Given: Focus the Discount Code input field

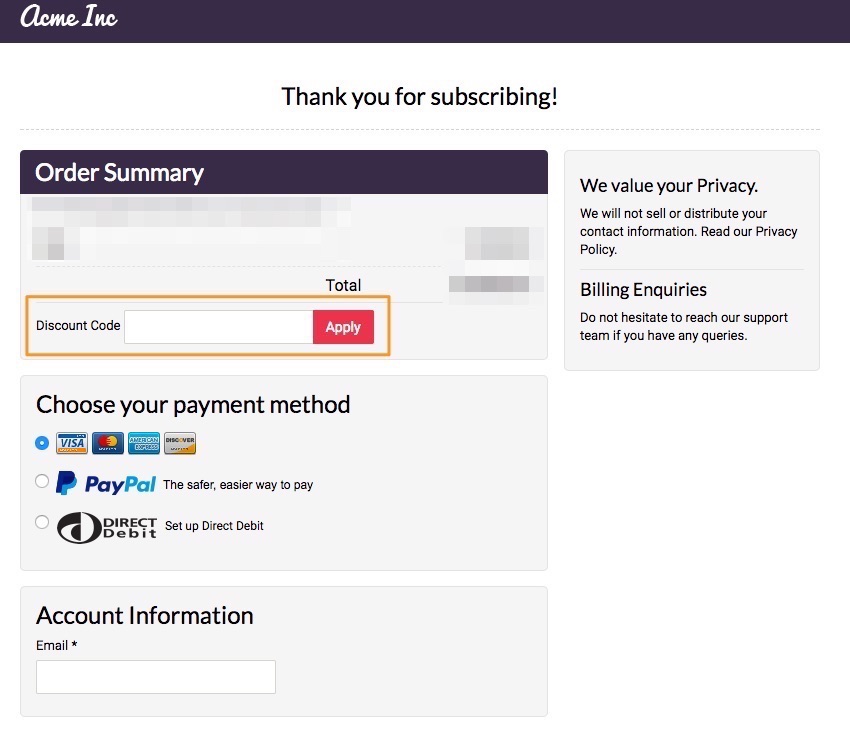Looking at the screenshot, I should point(218,327).
